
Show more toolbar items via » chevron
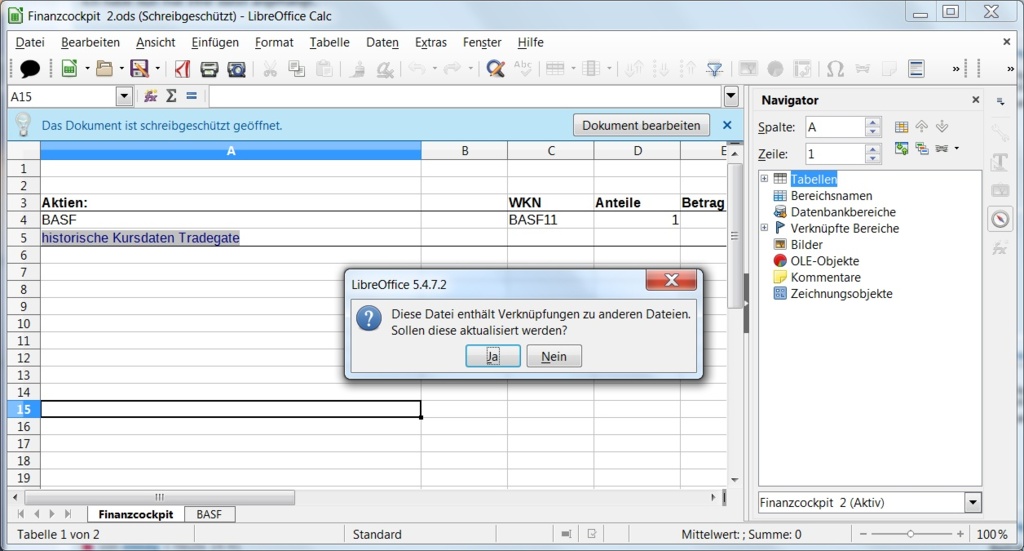click(x=956, y=68)
